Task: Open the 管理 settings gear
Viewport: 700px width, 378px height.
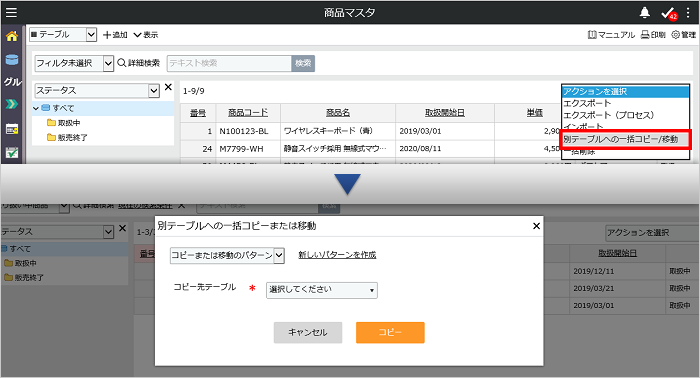Action: point(683,35)
